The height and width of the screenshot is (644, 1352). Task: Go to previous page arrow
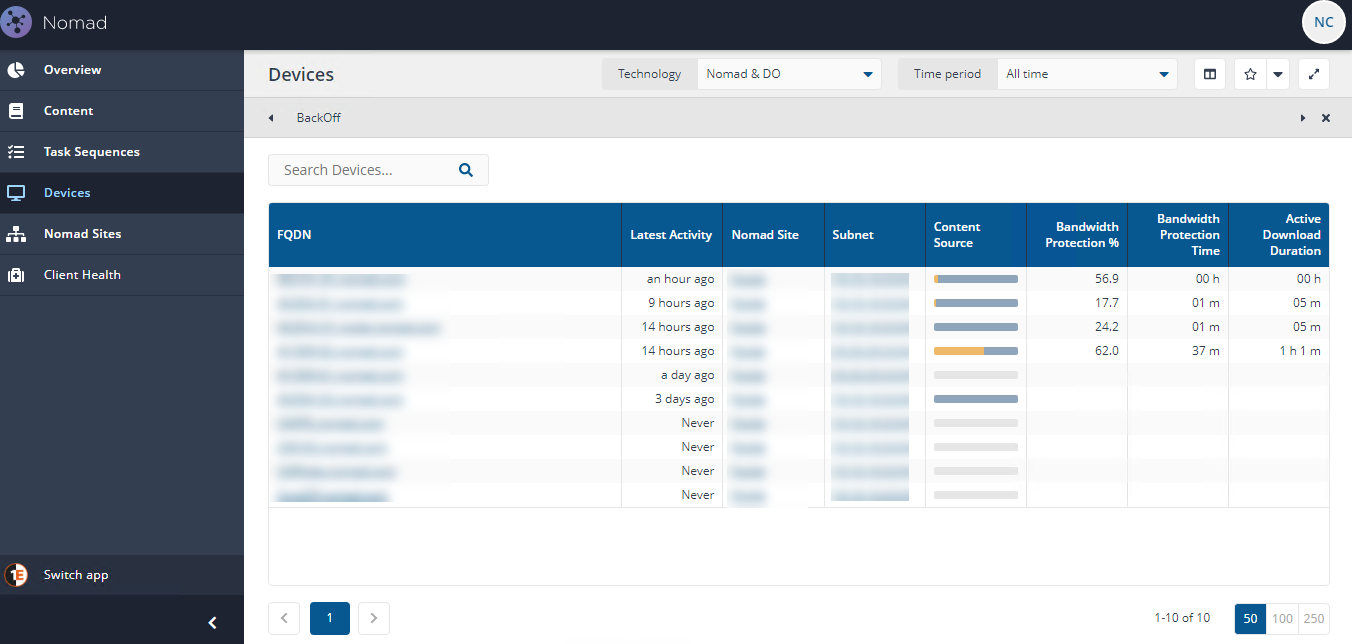[284, 618]
